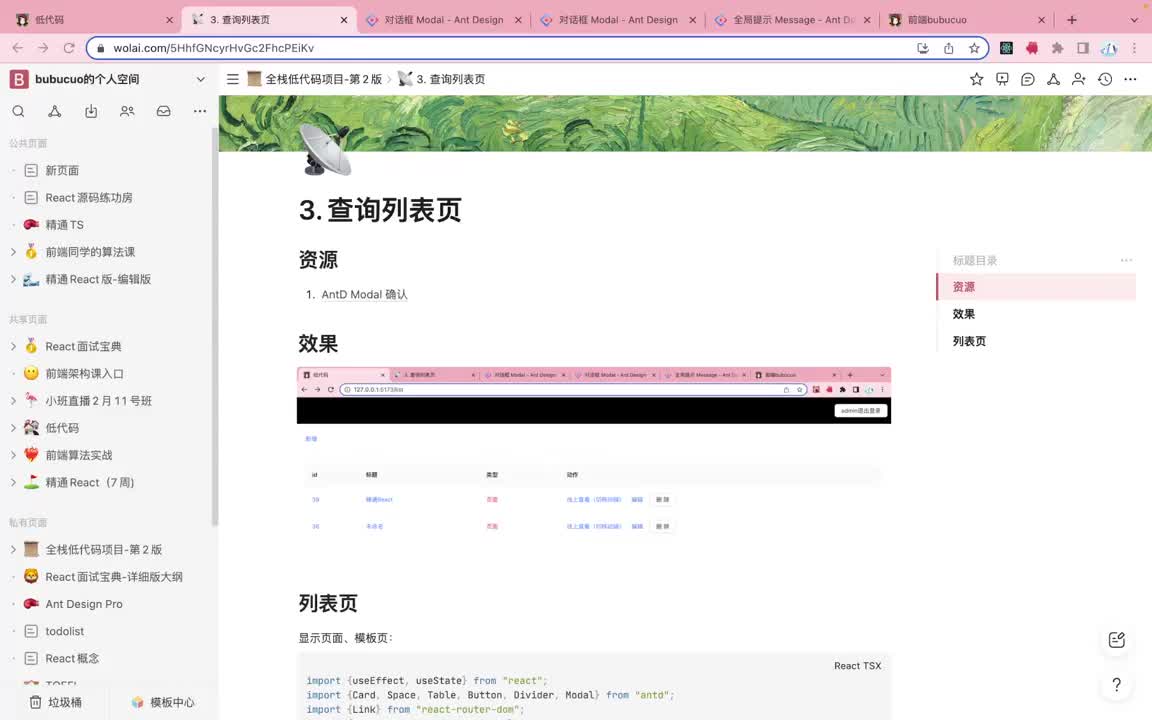Expand 前端算法实战 page
This screenshot has height=720, width=1152.
13,454
